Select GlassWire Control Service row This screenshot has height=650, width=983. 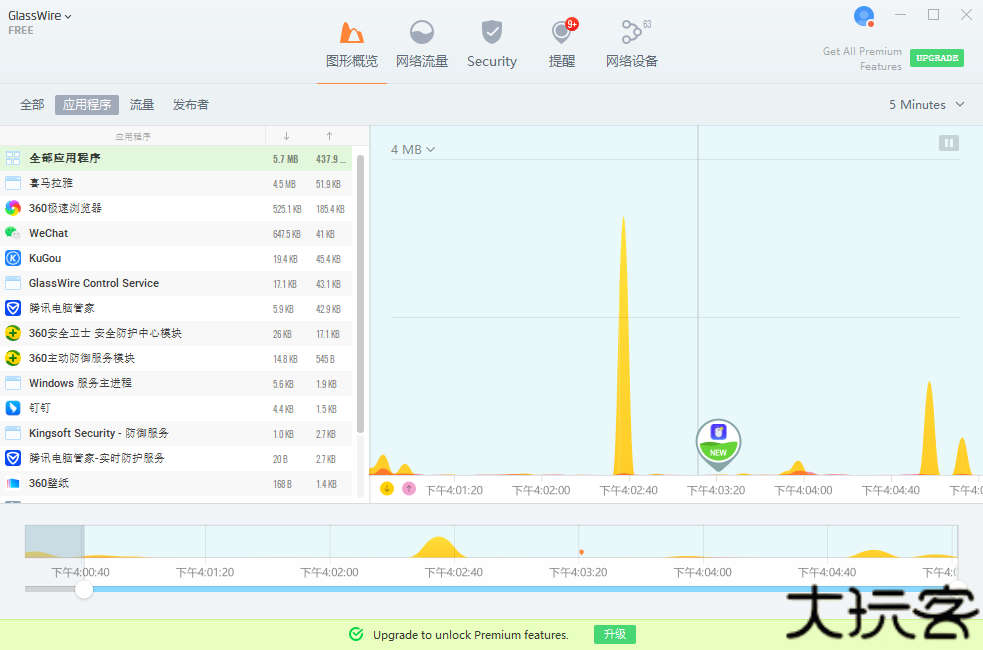176,284
